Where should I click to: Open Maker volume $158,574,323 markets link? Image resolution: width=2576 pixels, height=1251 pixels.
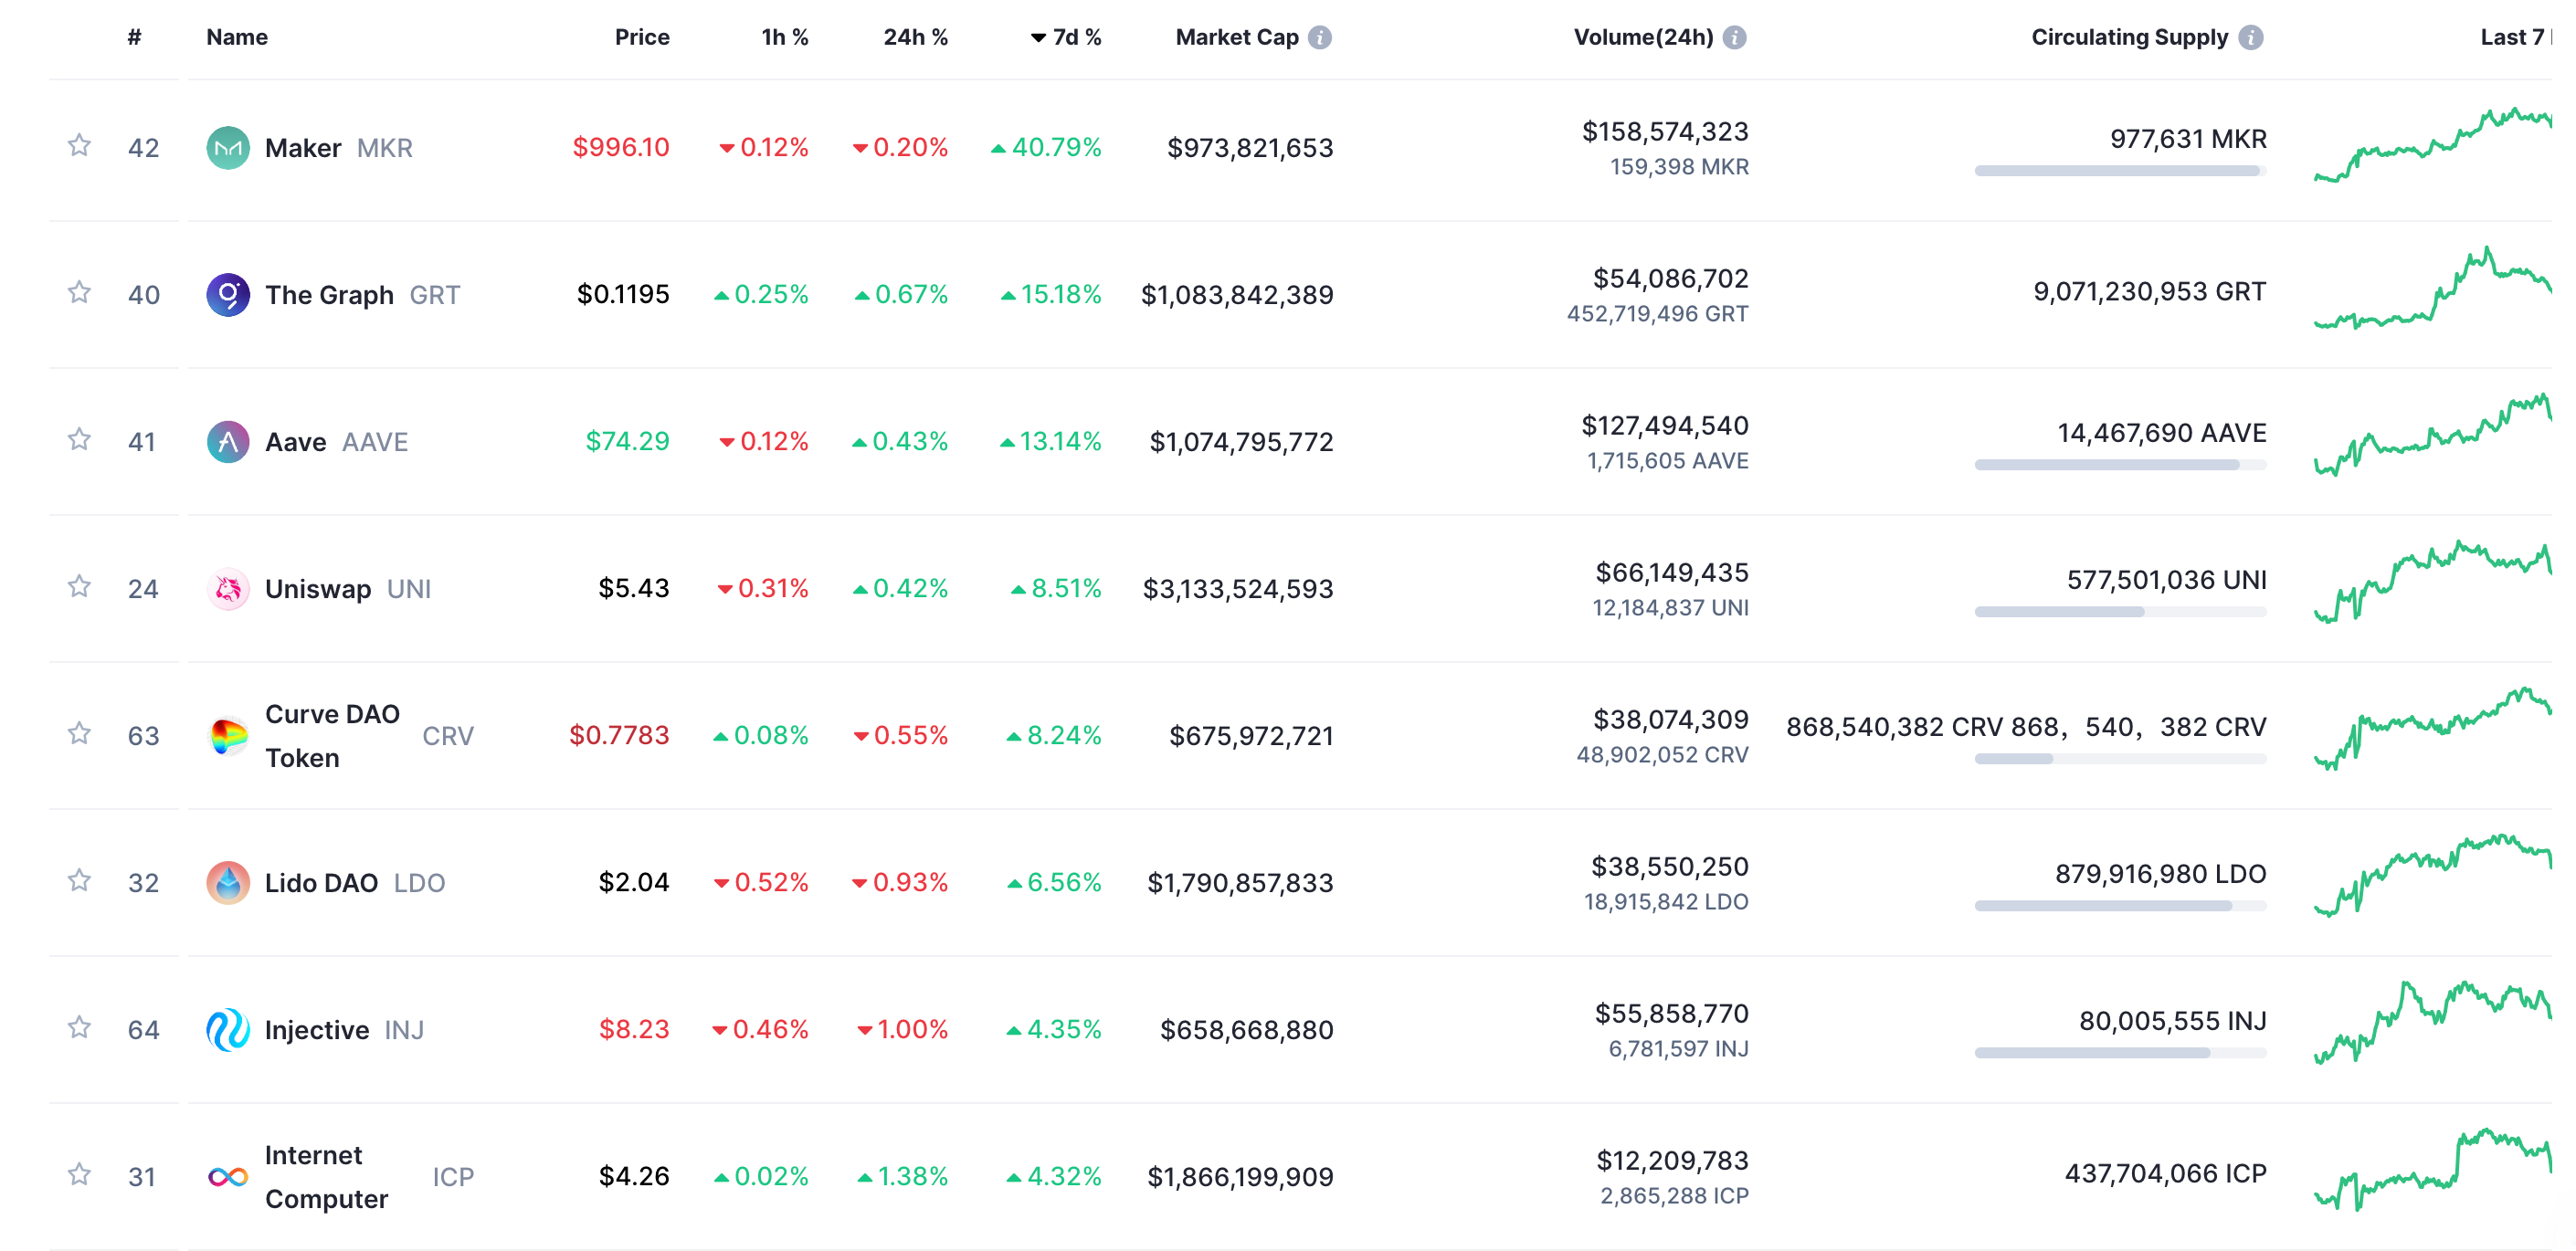point(1665,132)
